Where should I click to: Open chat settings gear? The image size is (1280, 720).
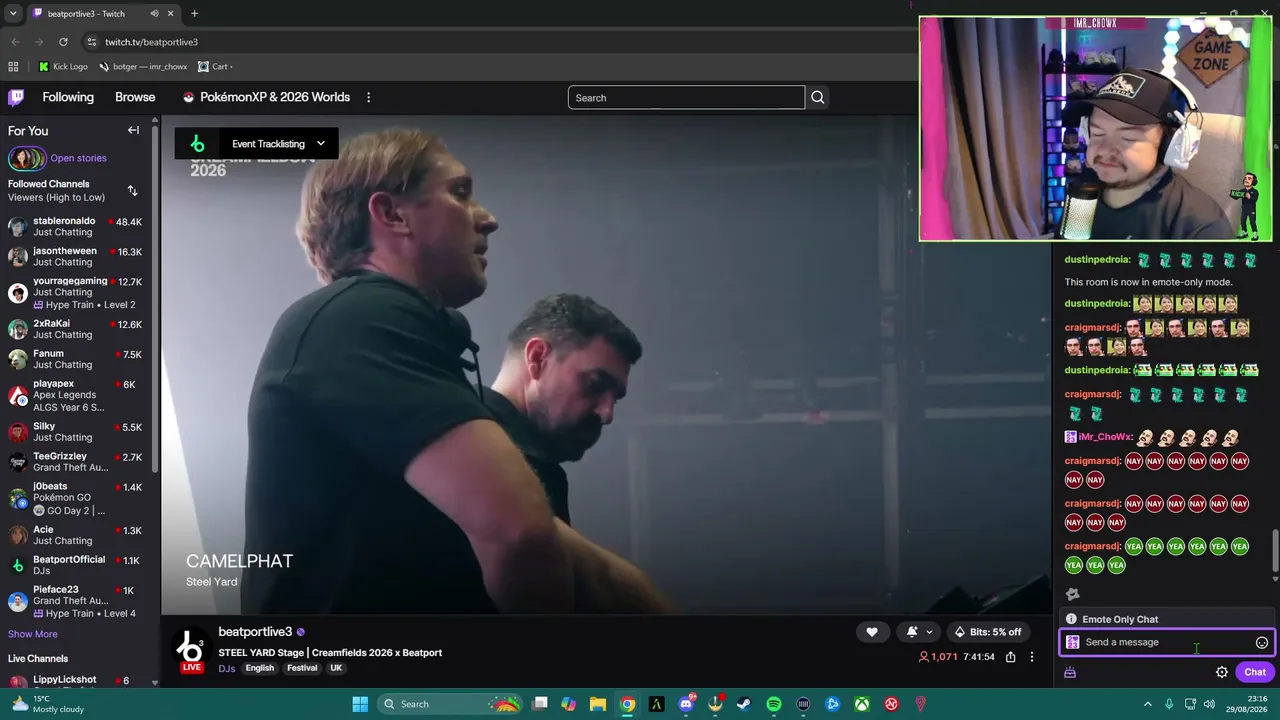1222,672
